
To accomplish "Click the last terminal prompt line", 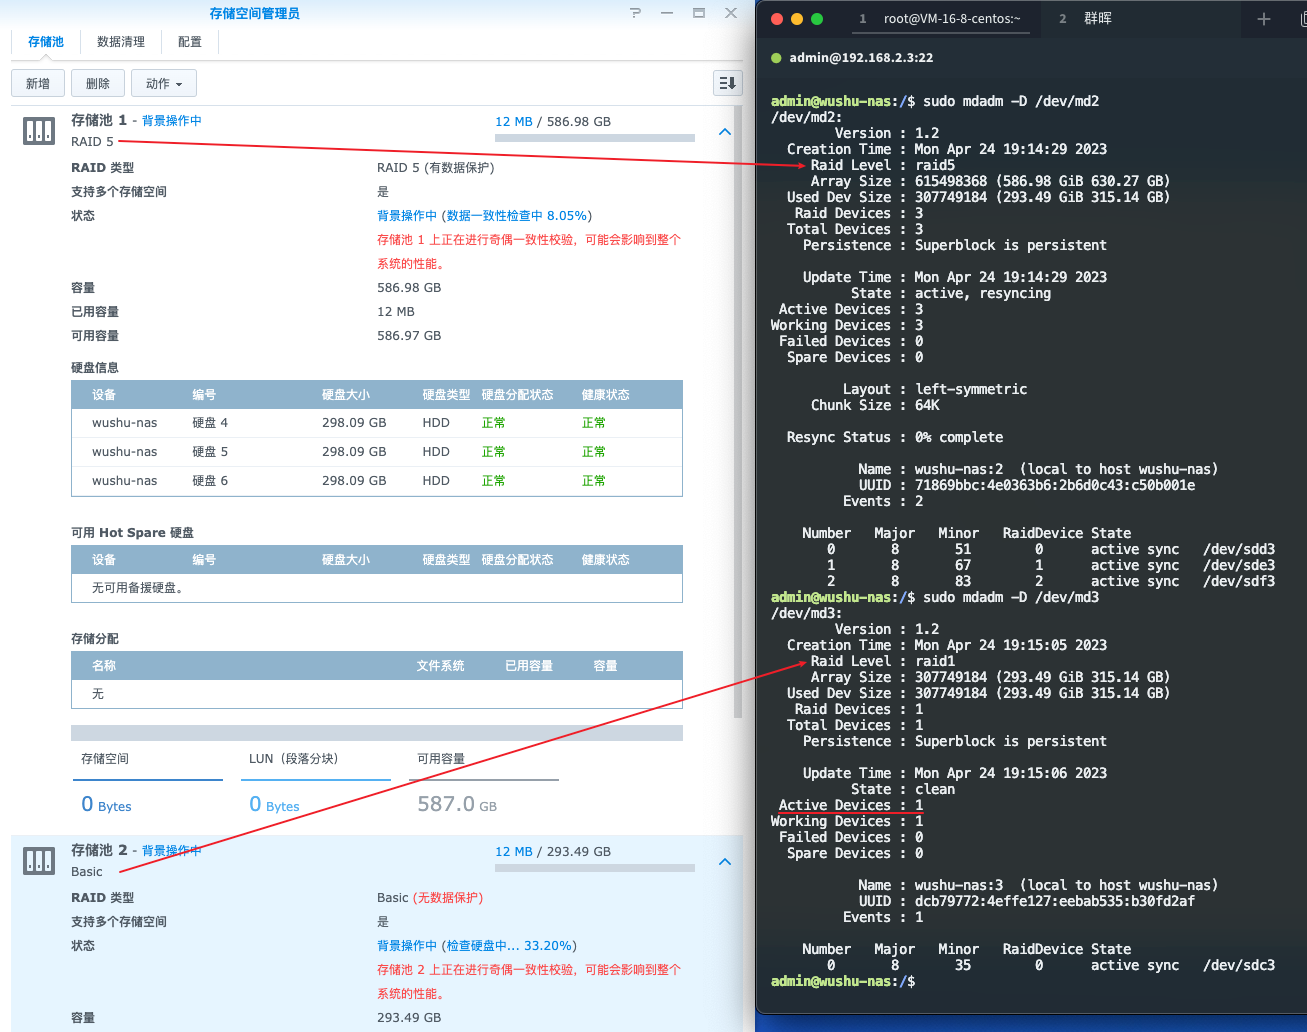I will (x=843, y=981).
